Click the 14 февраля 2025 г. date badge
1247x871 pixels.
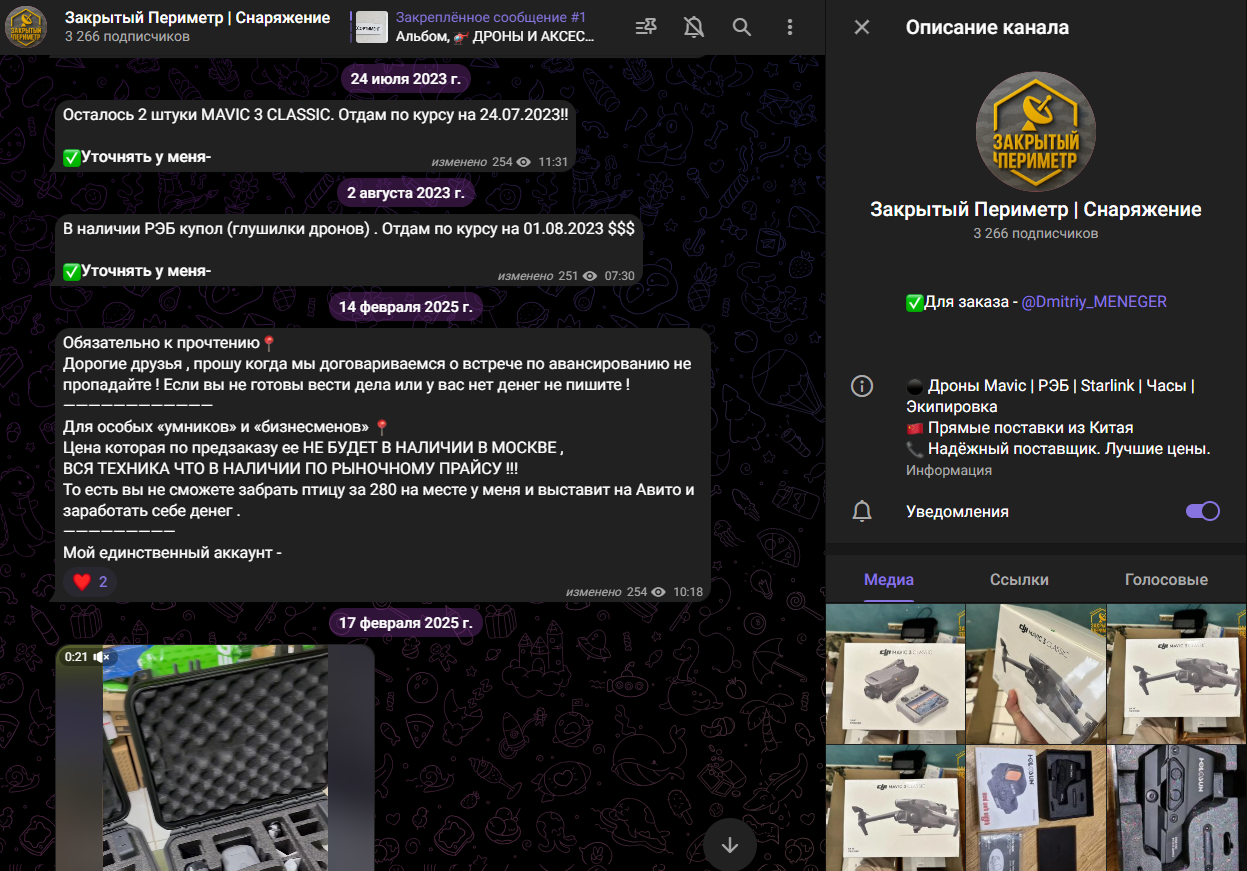(x=406, y=306)
